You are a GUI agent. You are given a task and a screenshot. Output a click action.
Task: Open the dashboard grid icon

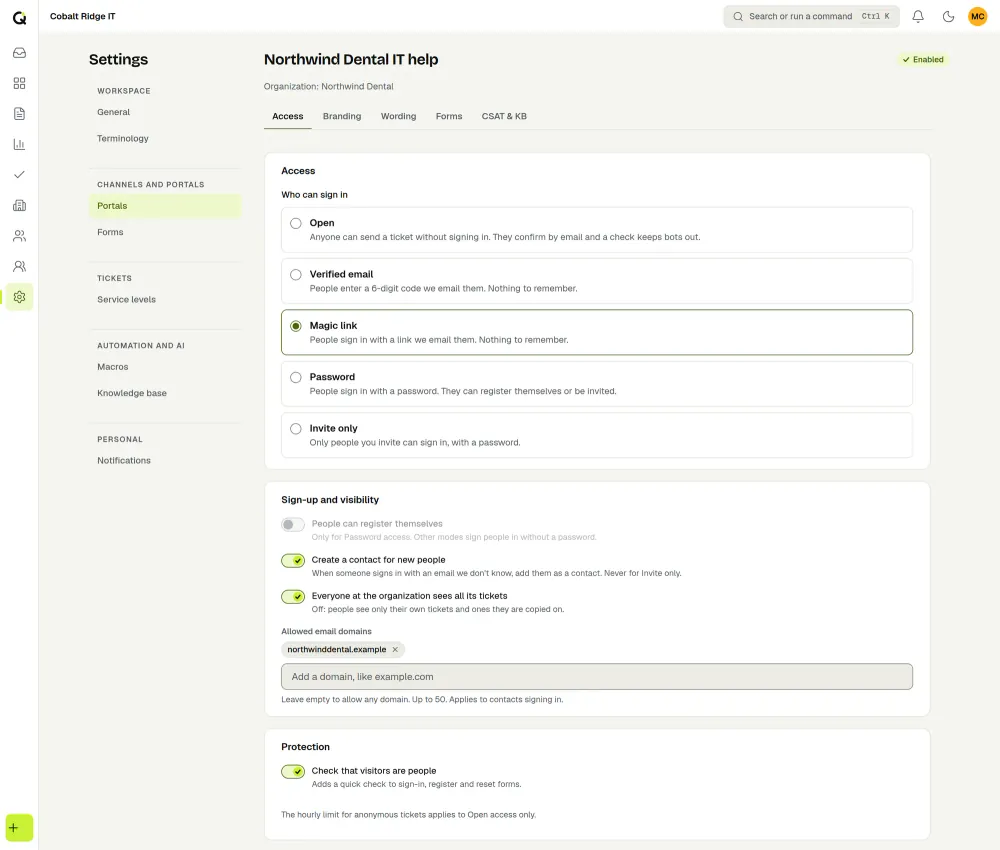click(20, 84)
